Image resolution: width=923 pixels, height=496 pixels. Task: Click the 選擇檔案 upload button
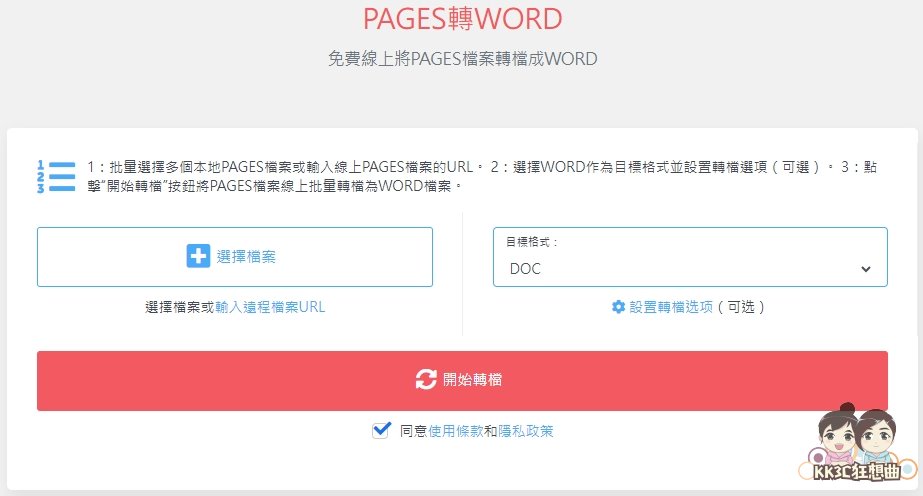pyautogui.click(x=235, y=257)
